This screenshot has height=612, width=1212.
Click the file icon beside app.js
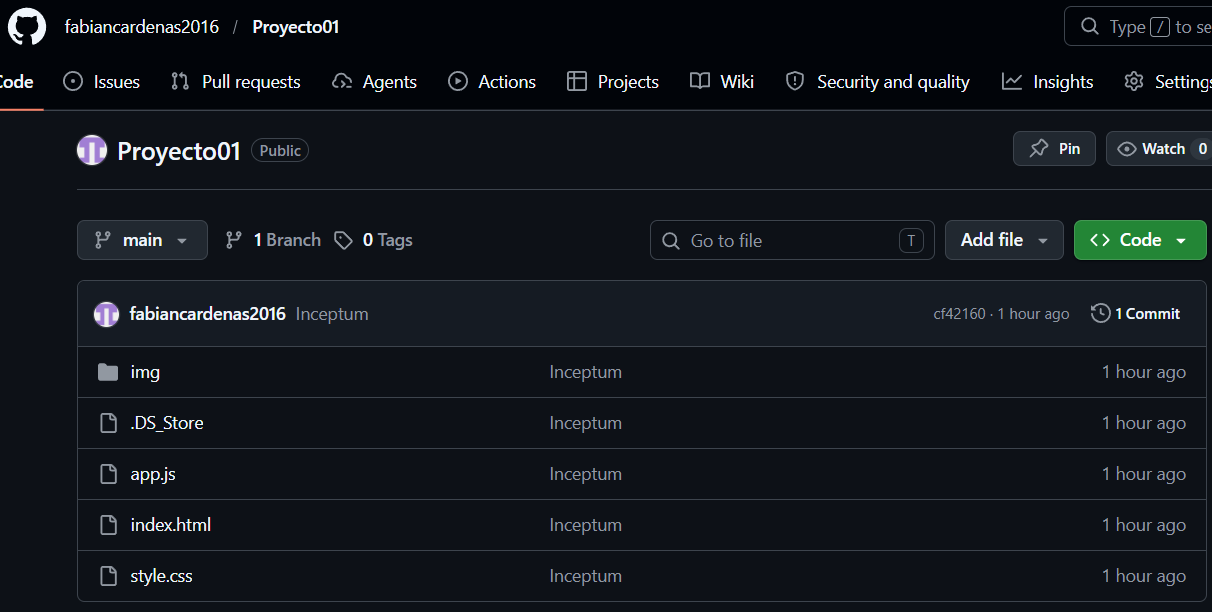click(x=108, y=474)
